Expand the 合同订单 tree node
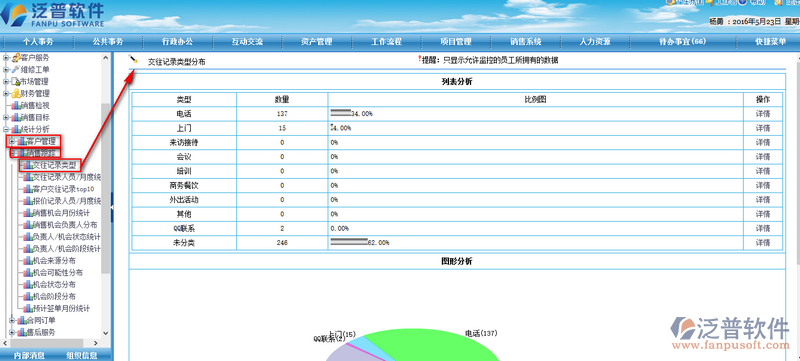The width and height of the screenshot is (800, 361). [12, 321]
